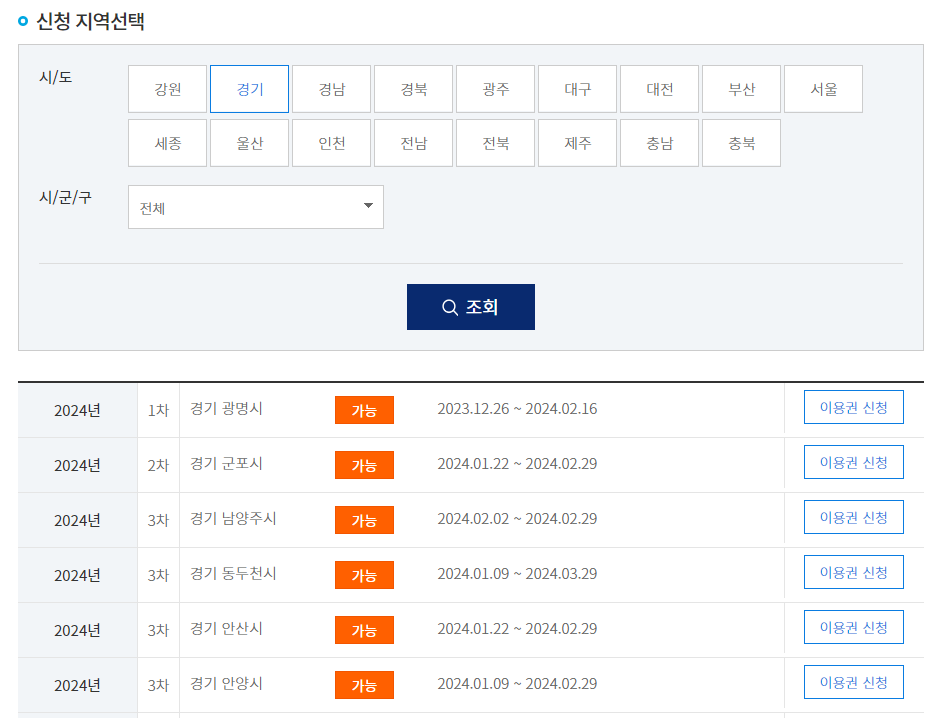Select the 충남 region button
Viewport: 929px width, 718px height.
coord(659,143)
